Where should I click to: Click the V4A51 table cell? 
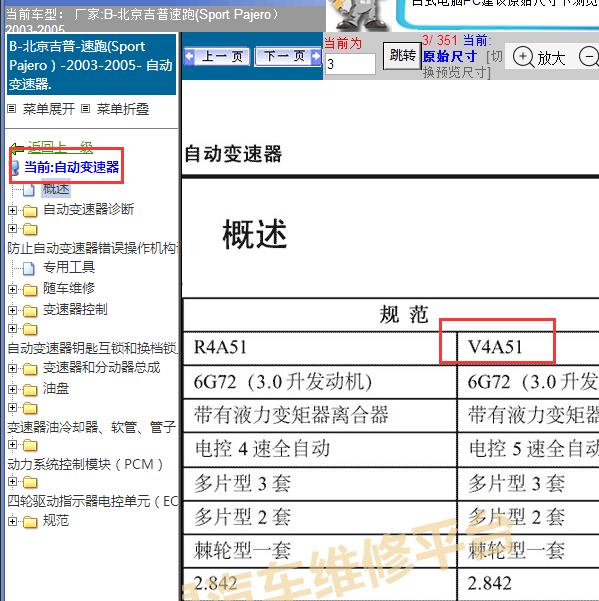click(x=528, y=348)
